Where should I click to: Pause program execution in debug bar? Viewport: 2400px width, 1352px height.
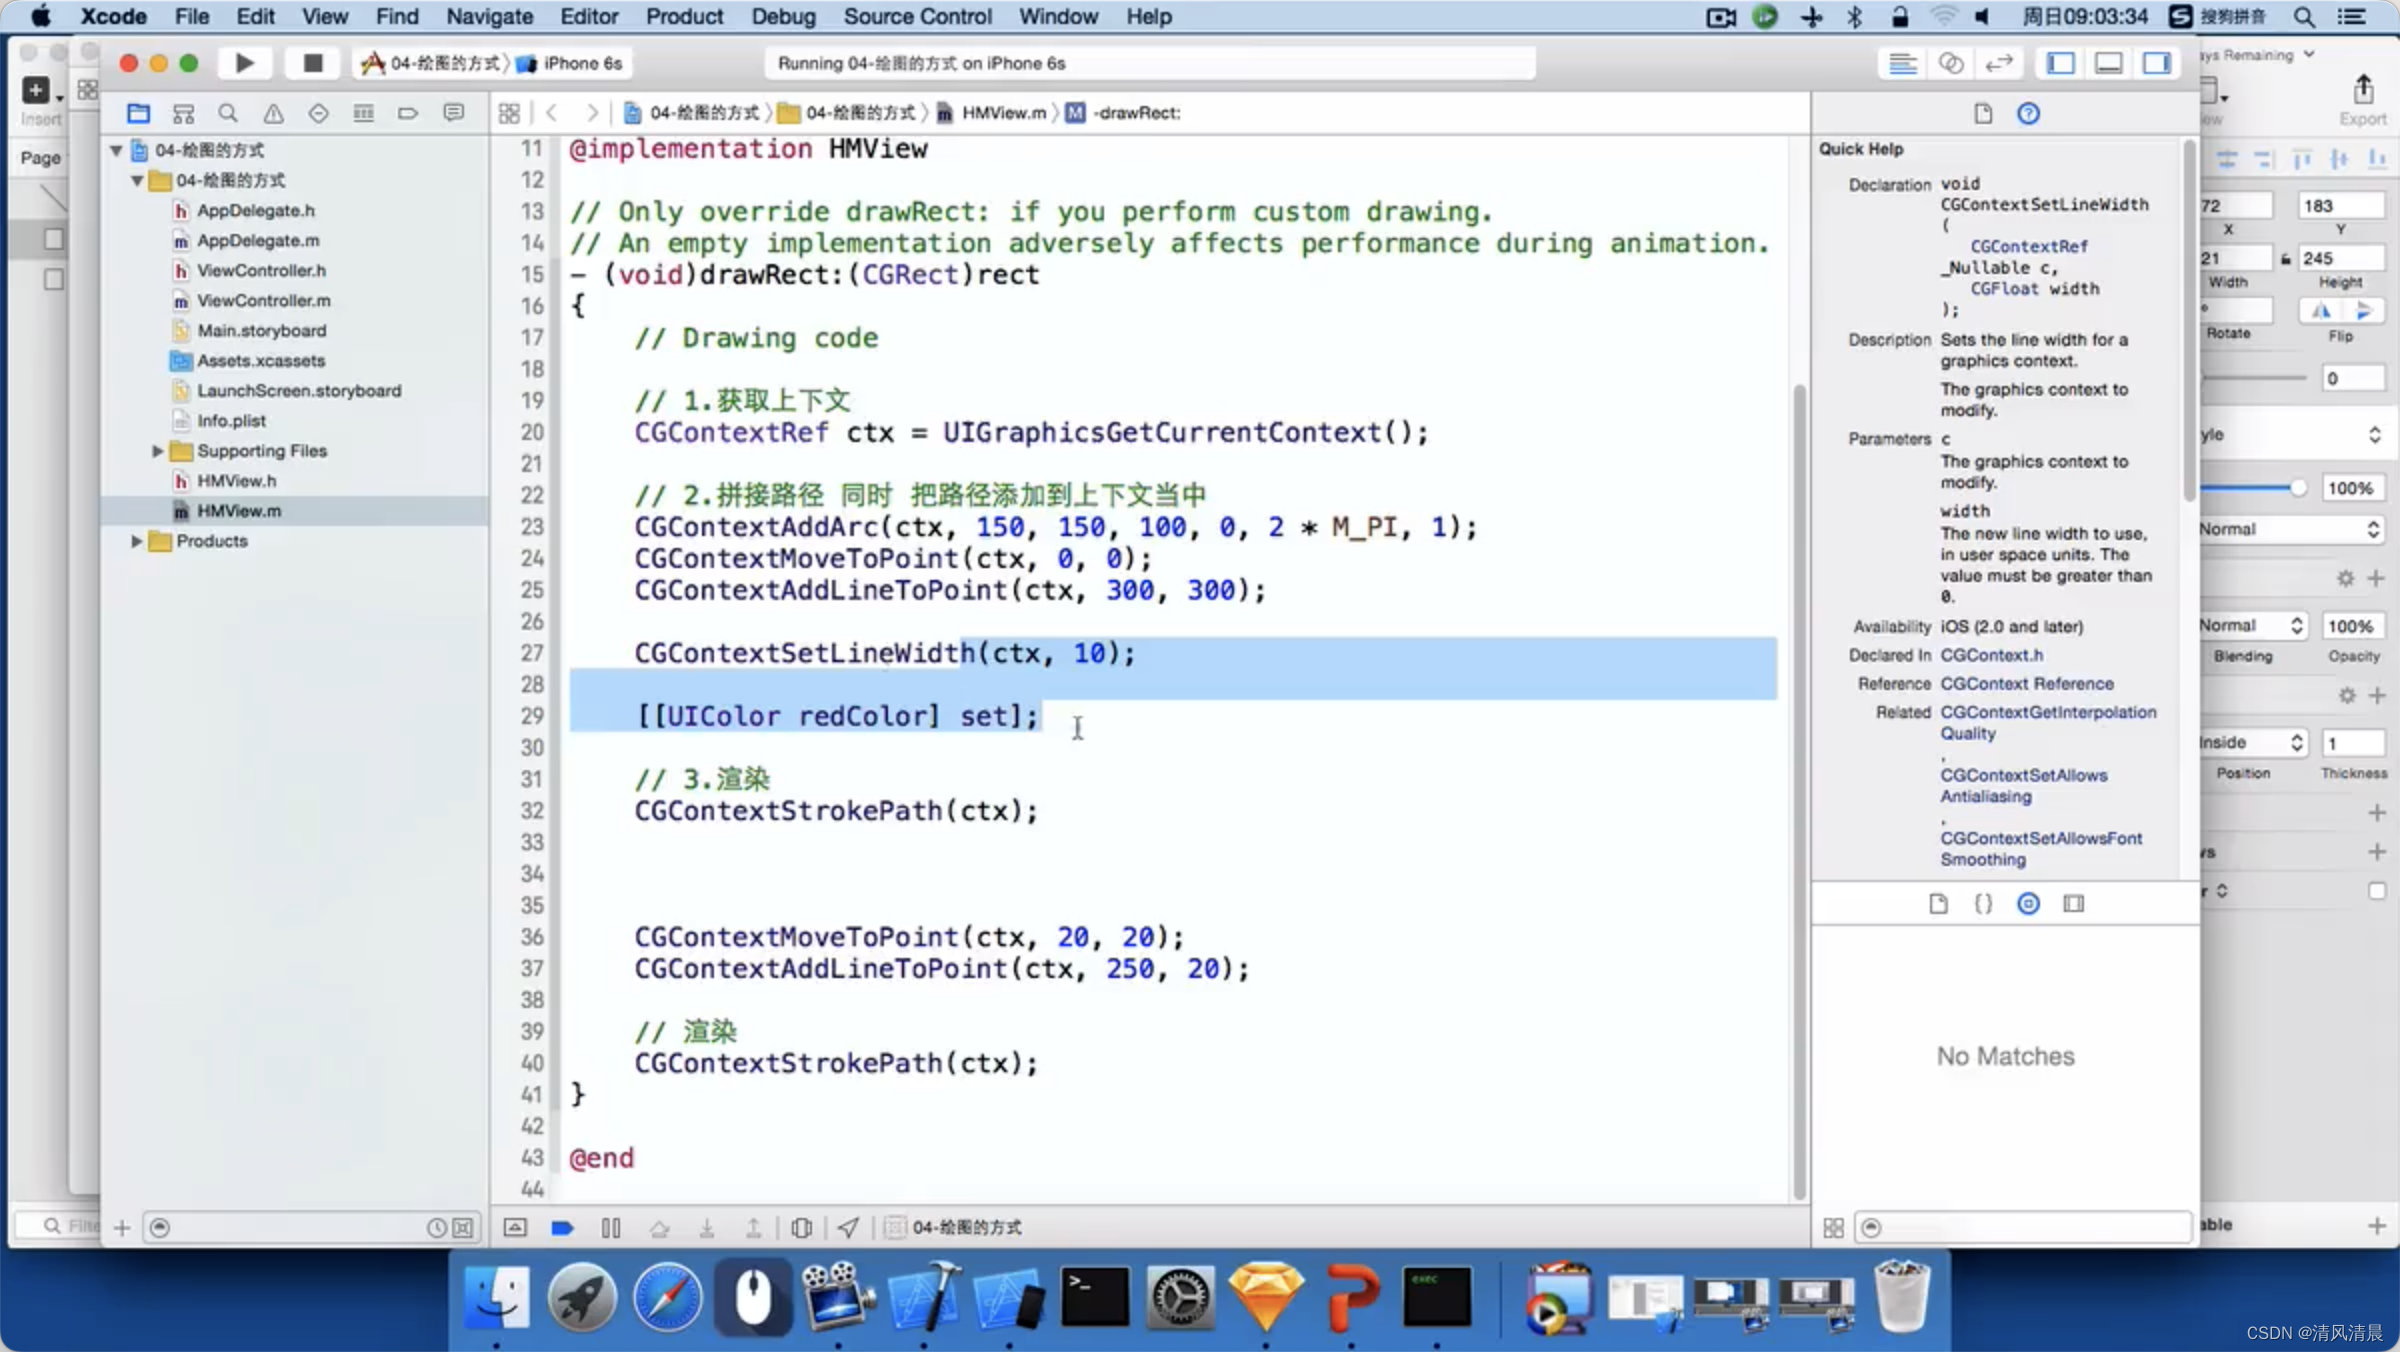pos(611,1227)
